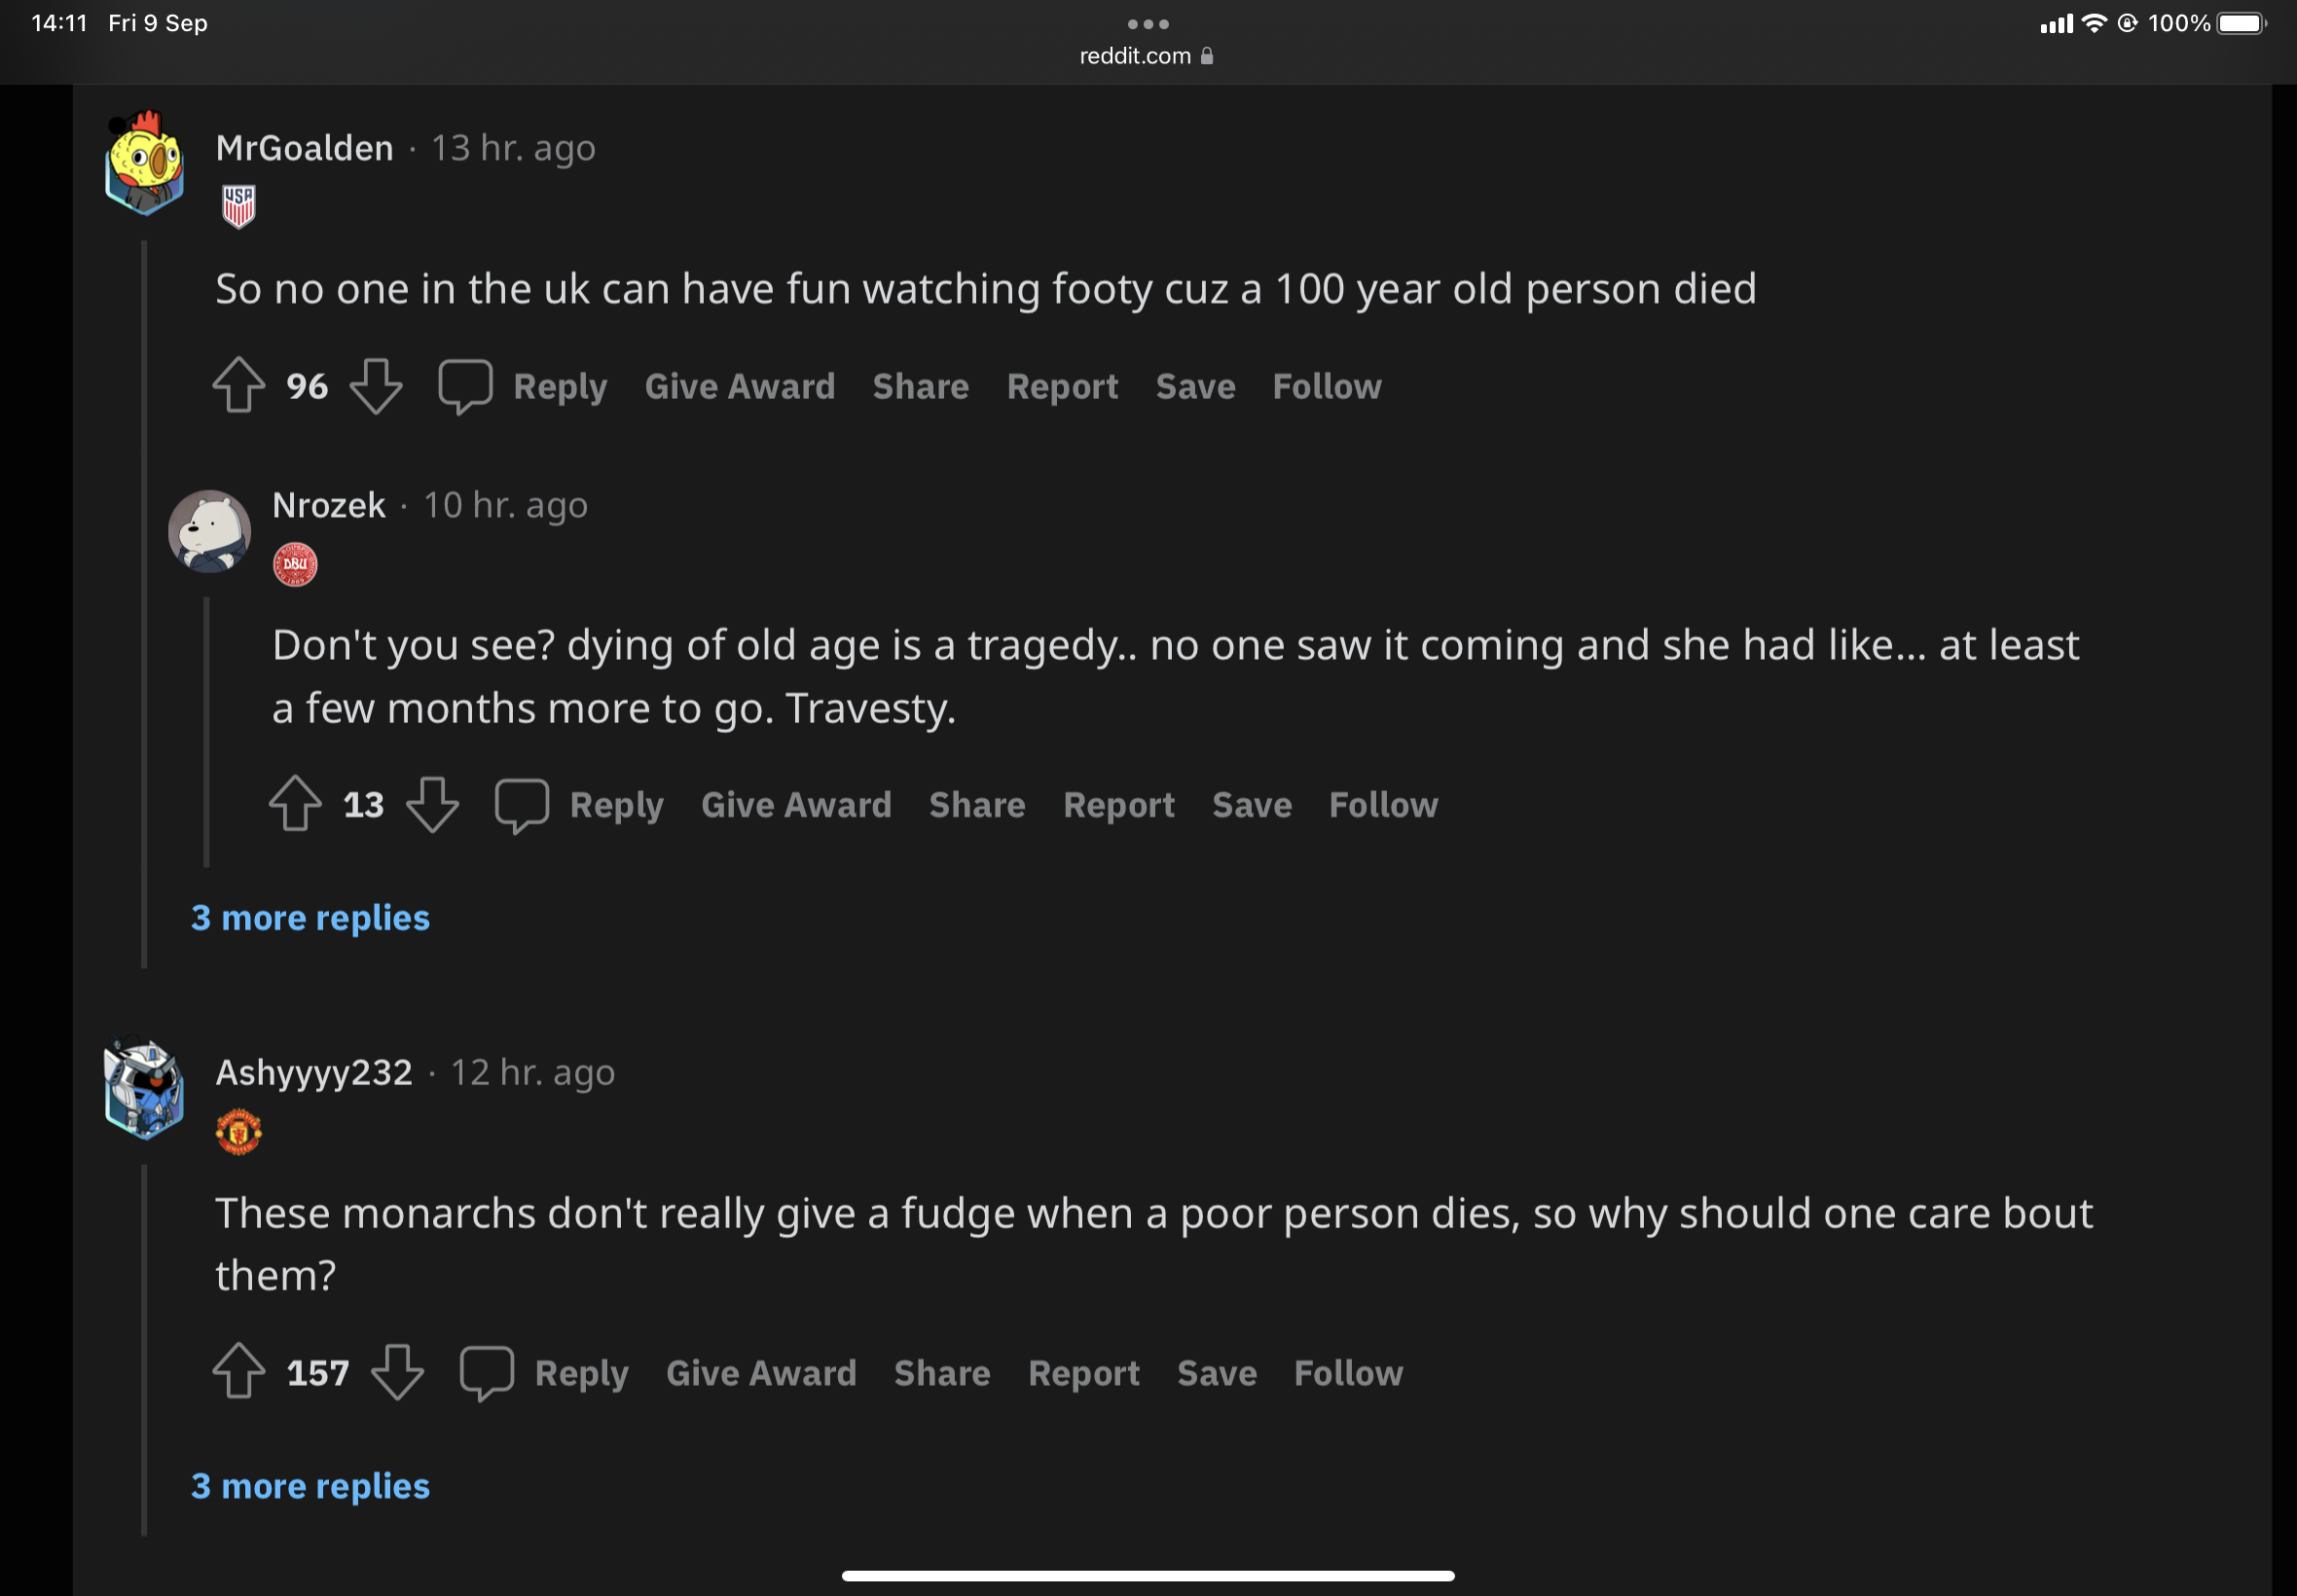
Task: Collapse MrGoalden's comment thread line
Action: coord(145,600)
